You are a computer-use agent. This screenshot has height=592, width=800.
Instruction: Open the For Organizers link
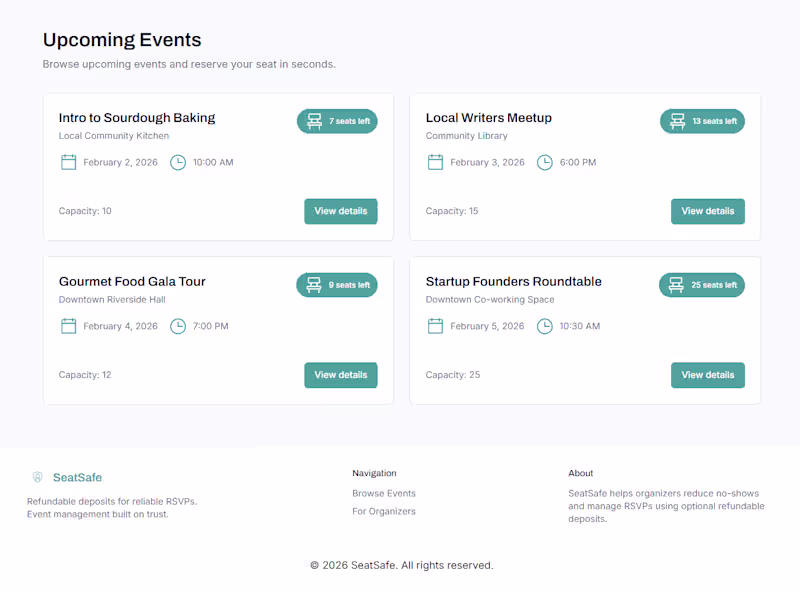pos(383,511)
